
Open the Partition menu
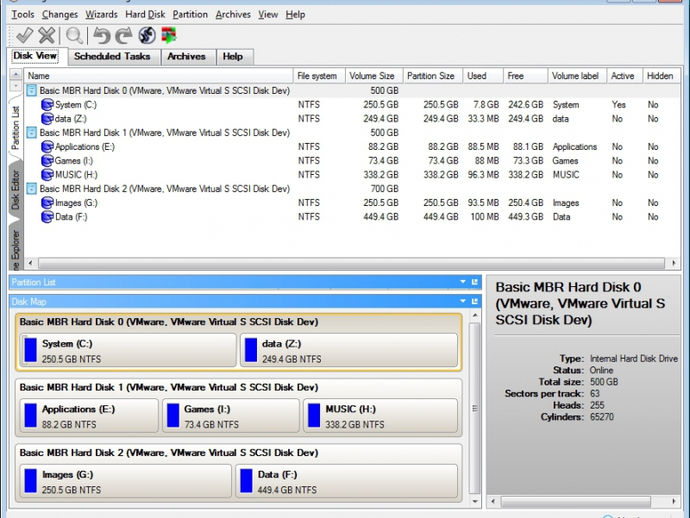pos(190,15)
